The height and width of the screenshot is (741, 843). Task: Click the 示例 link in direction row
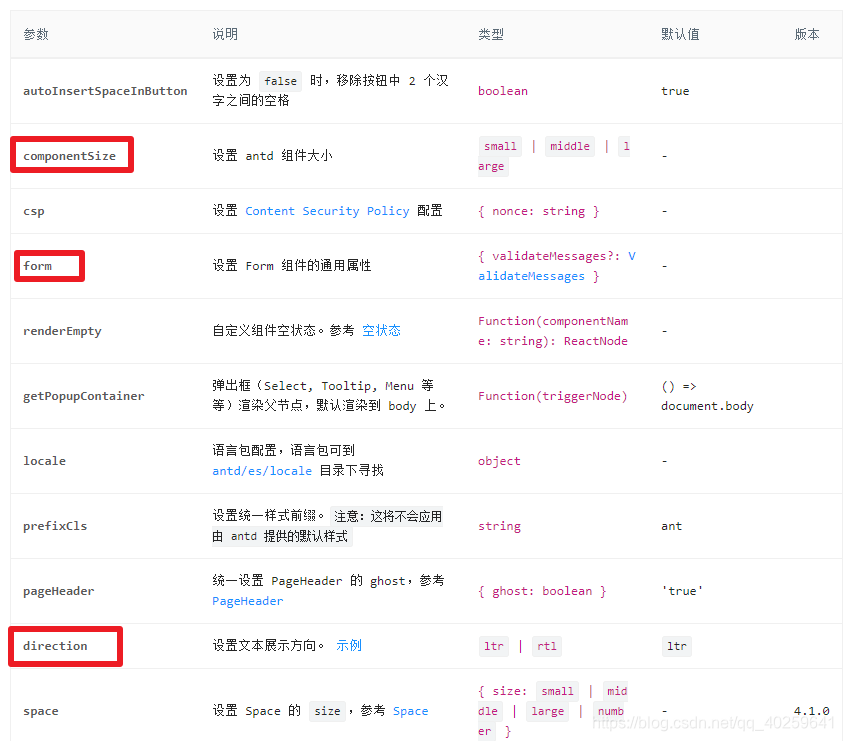coord(348,645)
